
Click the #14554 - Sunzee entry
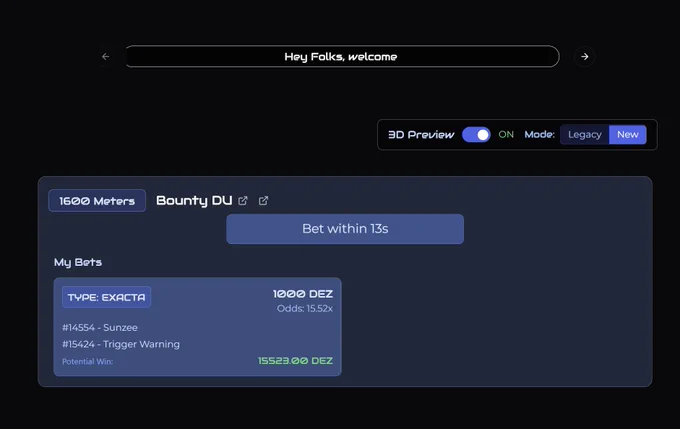pos(100,327)
